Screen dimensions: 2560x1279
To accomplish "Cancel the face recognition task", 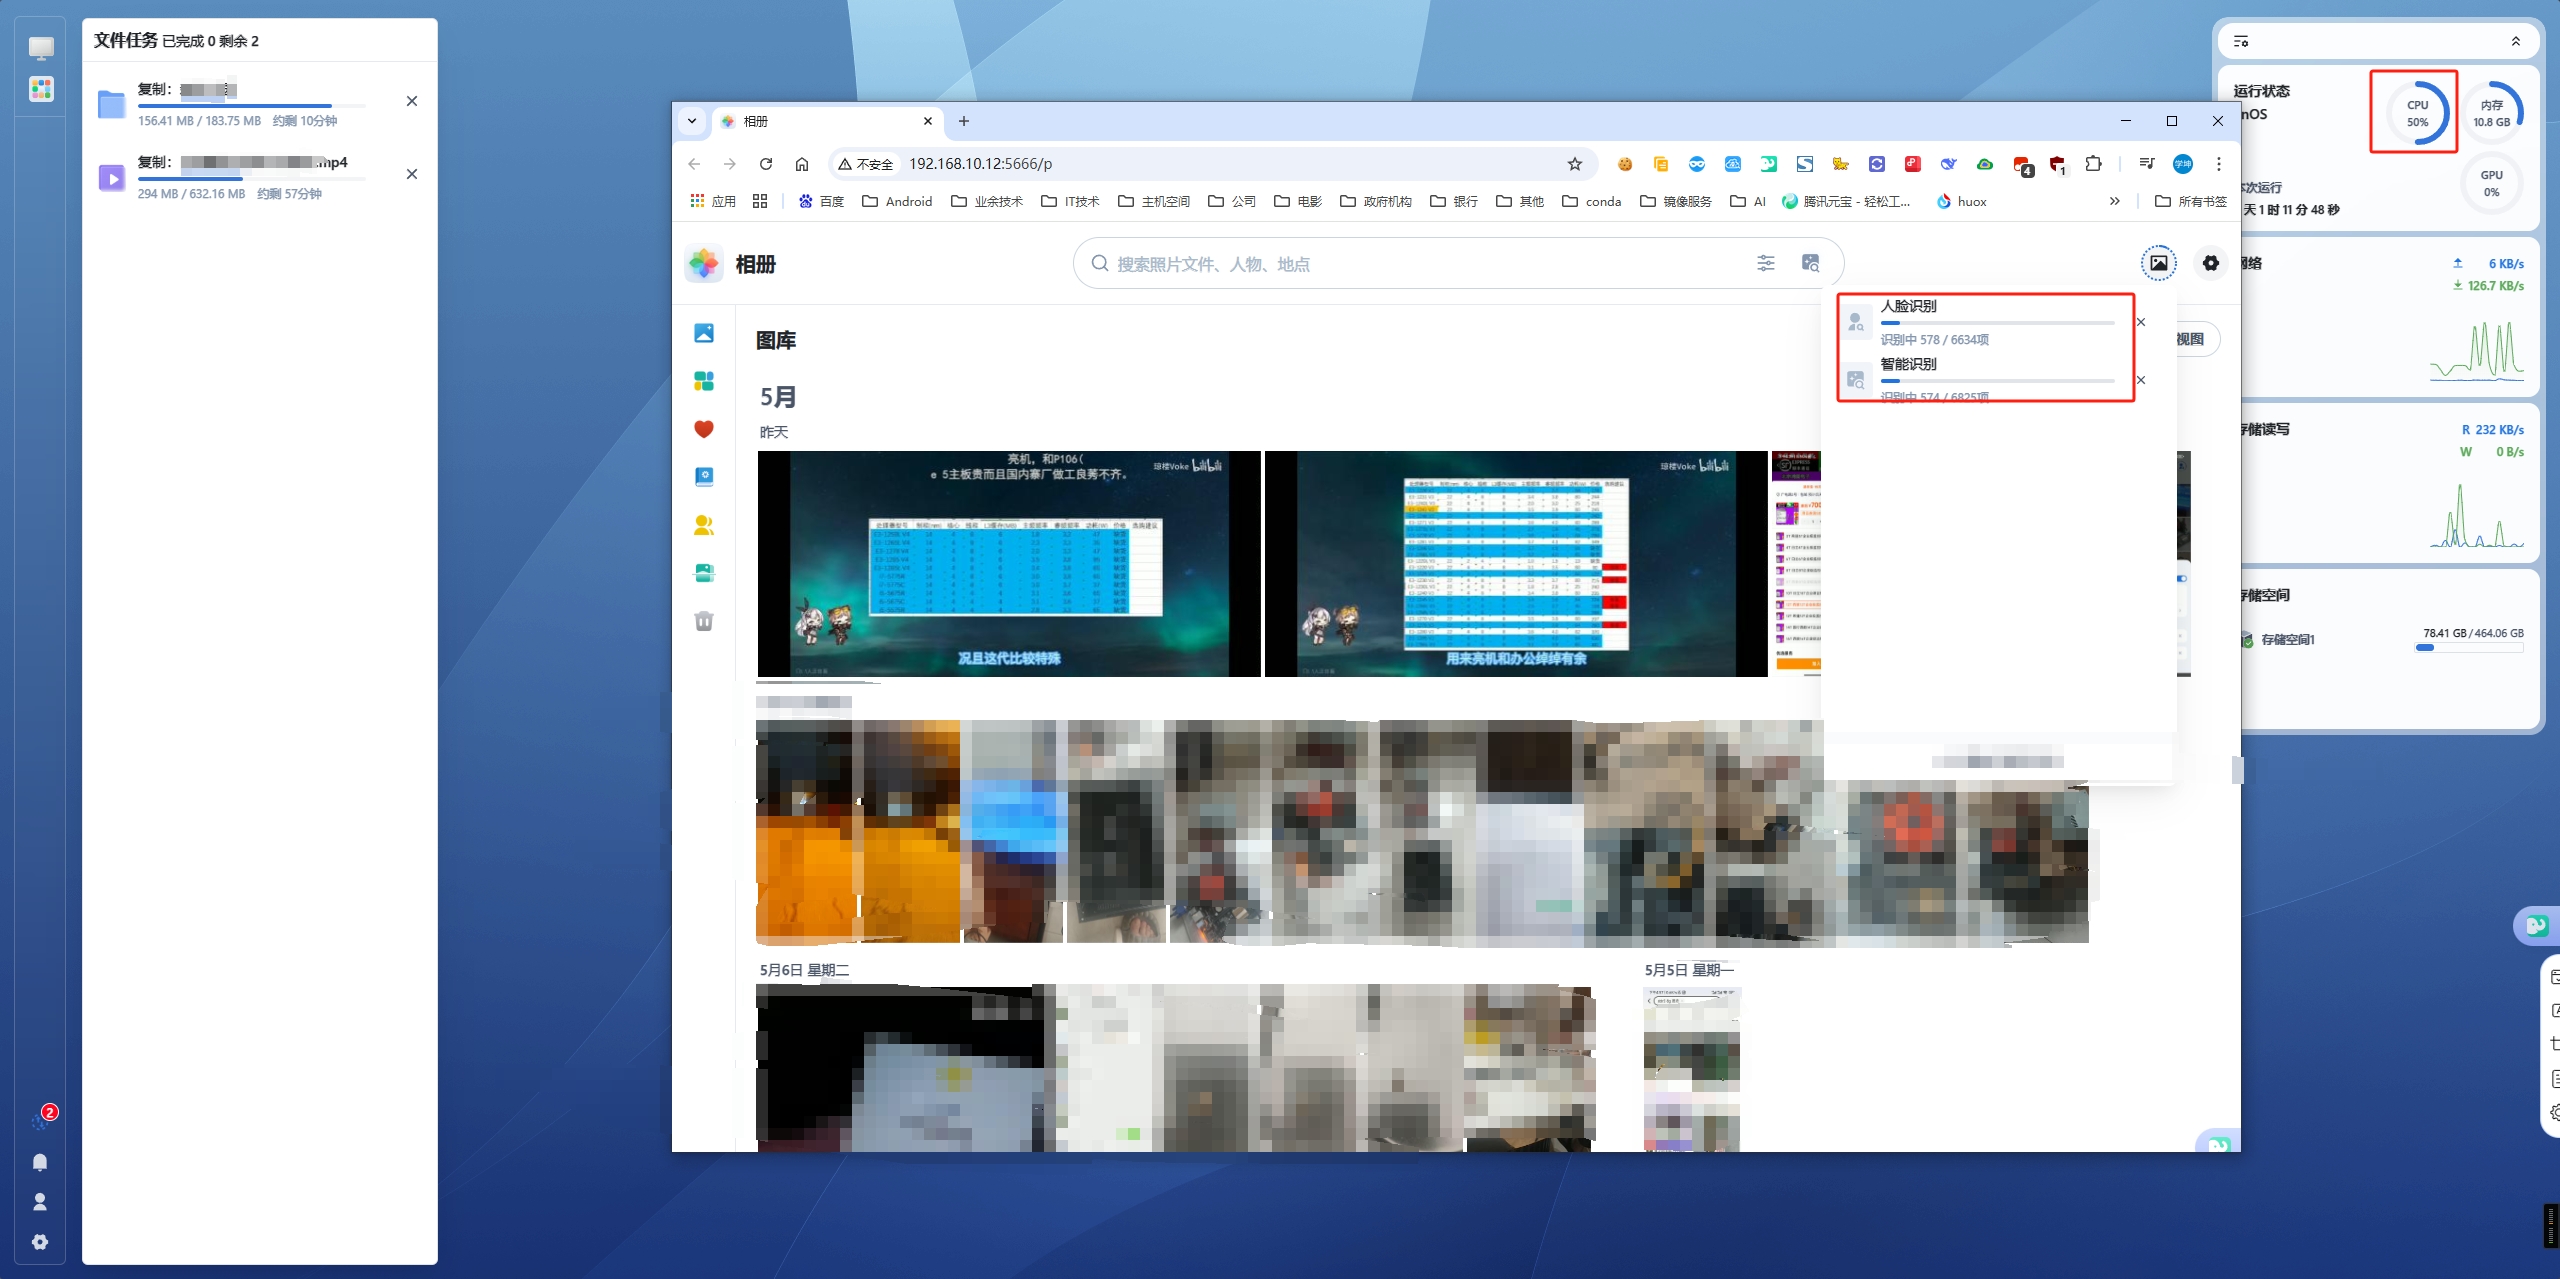I will coord(2141,322).
